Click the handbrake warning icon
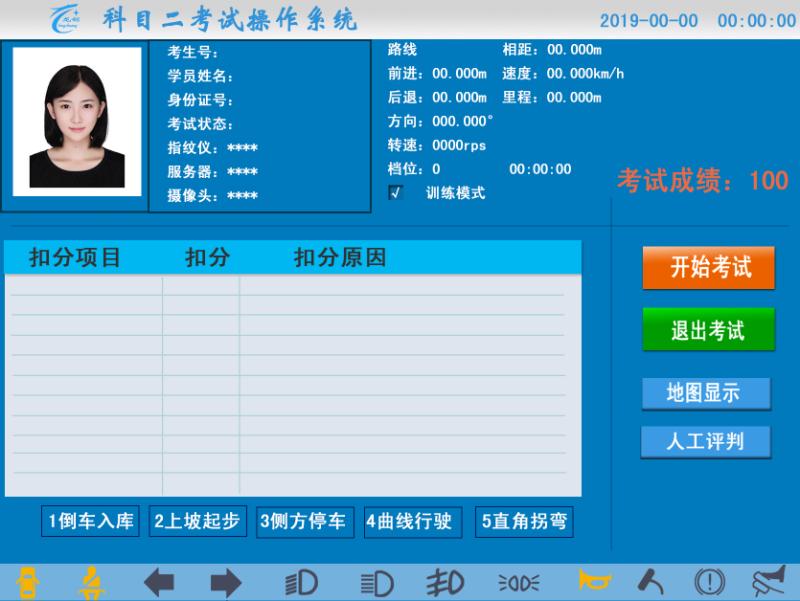Viewport: 800px width, 601px height. [x=709, y=582]
